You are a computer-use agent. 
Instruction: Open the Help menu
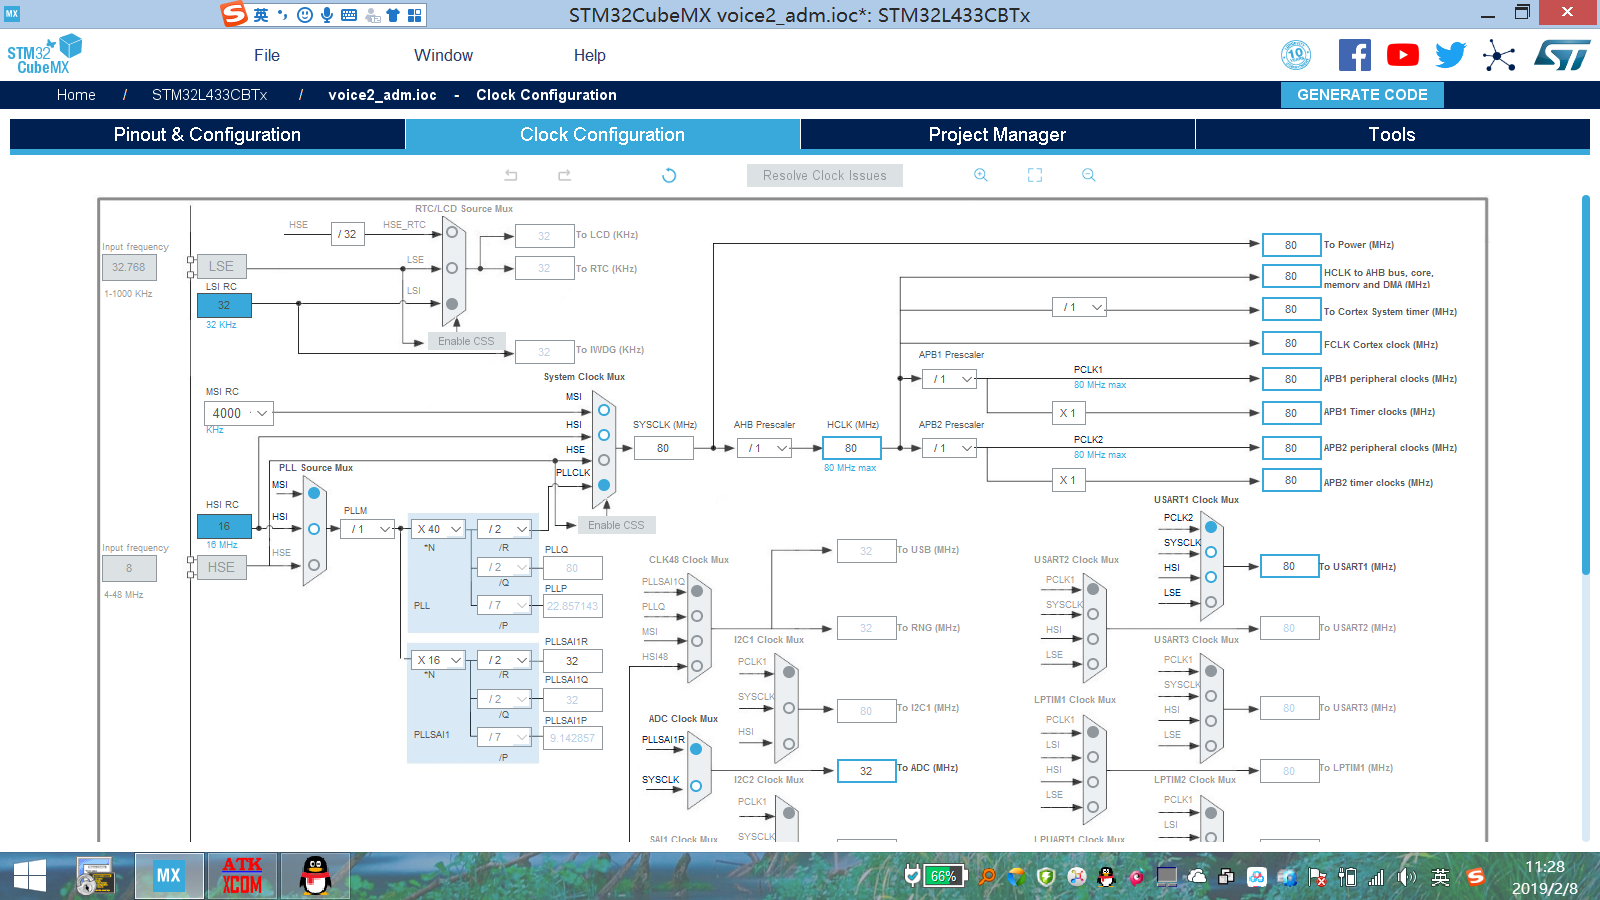pos(589,55)
